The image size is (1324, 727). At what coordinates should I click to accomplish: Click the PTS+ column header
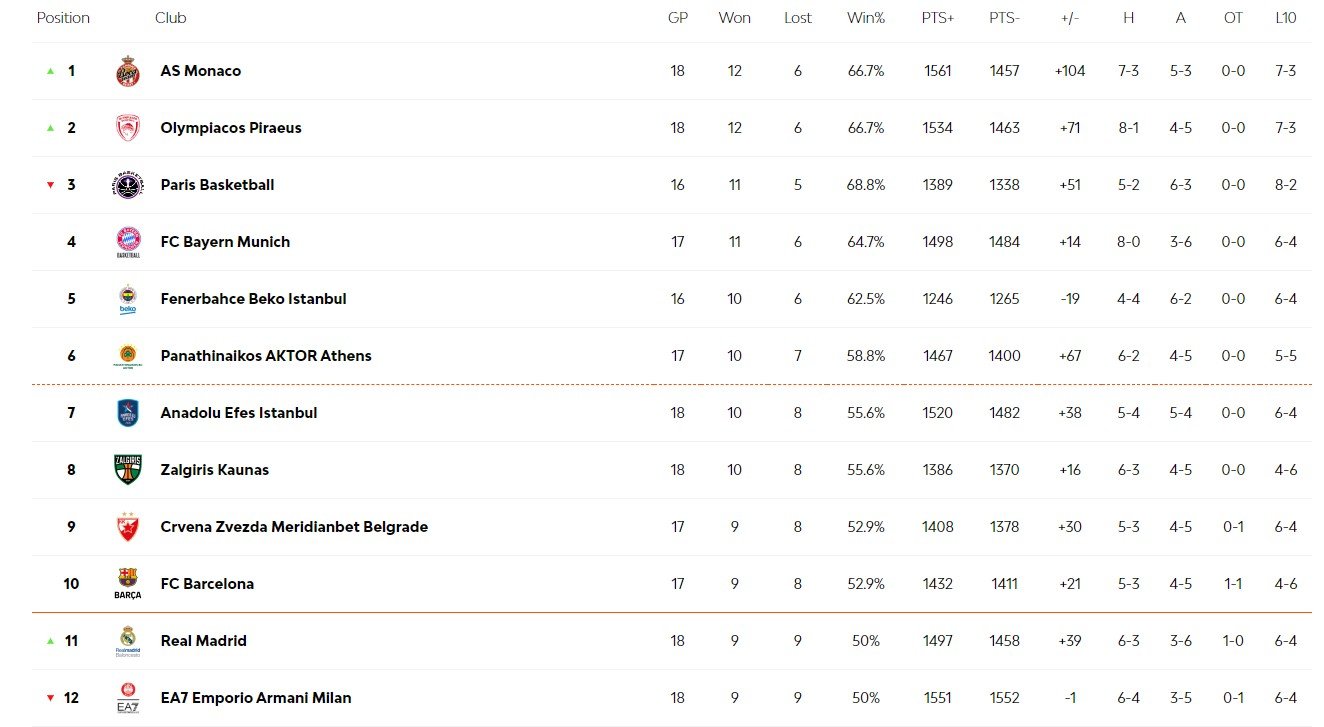(x=938, y=18)
